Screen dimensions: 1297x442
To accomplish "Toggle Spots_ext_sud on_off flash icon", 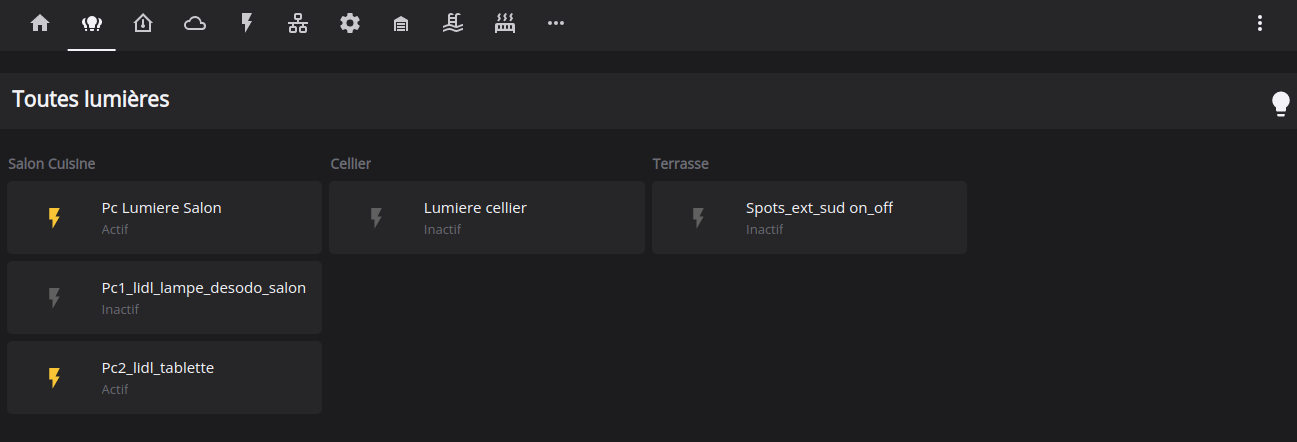I will pyautogui.click(x=699, y=218).
